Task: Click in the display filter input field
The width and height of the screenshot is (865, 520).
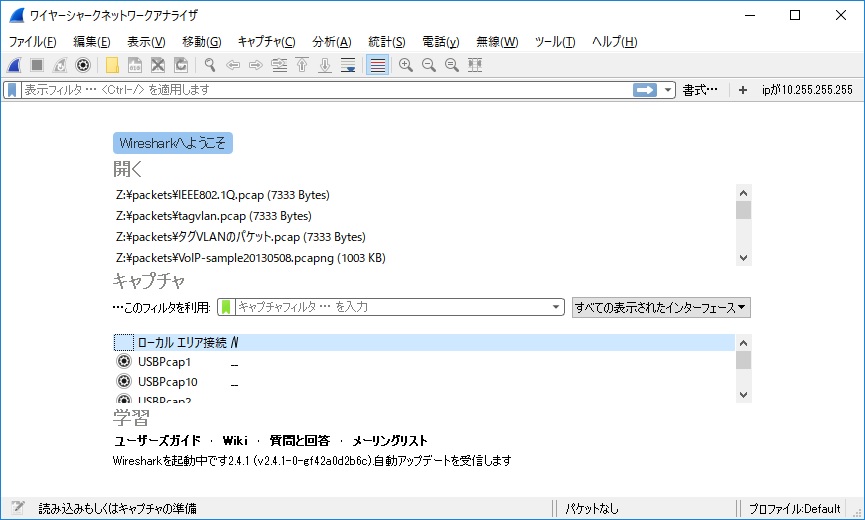Action: coord(327,90)
